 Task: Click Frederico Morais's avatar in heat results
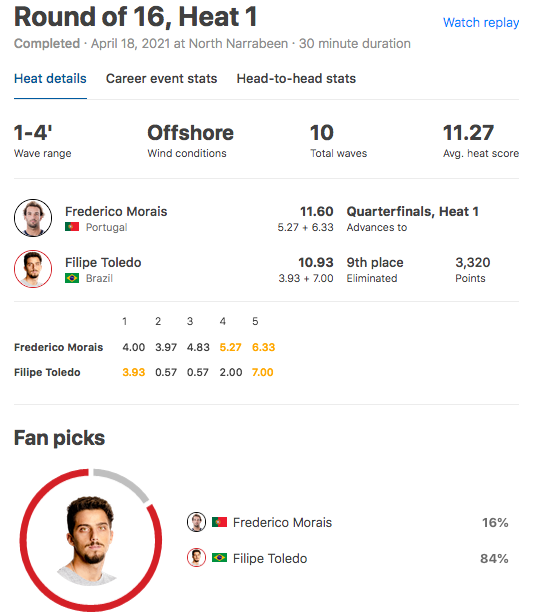pyautogui.click(x=33, y=218)
